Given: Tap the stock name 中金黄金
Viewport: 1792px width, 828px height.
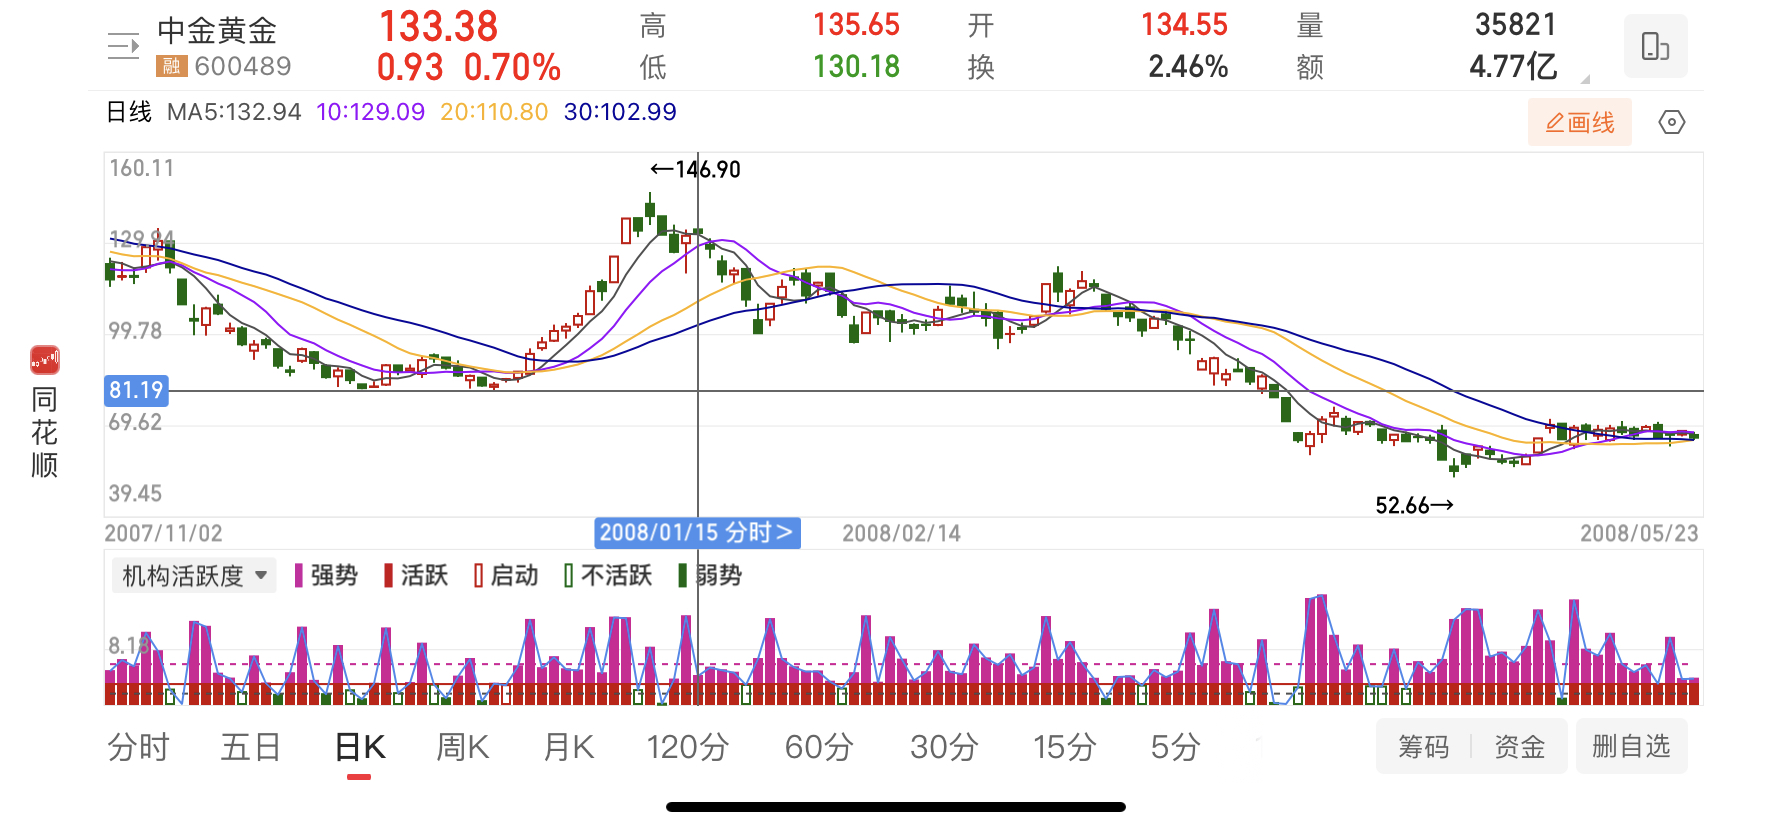Looking at the screenshot, I should pyautogui.click(x=217, y=30).
